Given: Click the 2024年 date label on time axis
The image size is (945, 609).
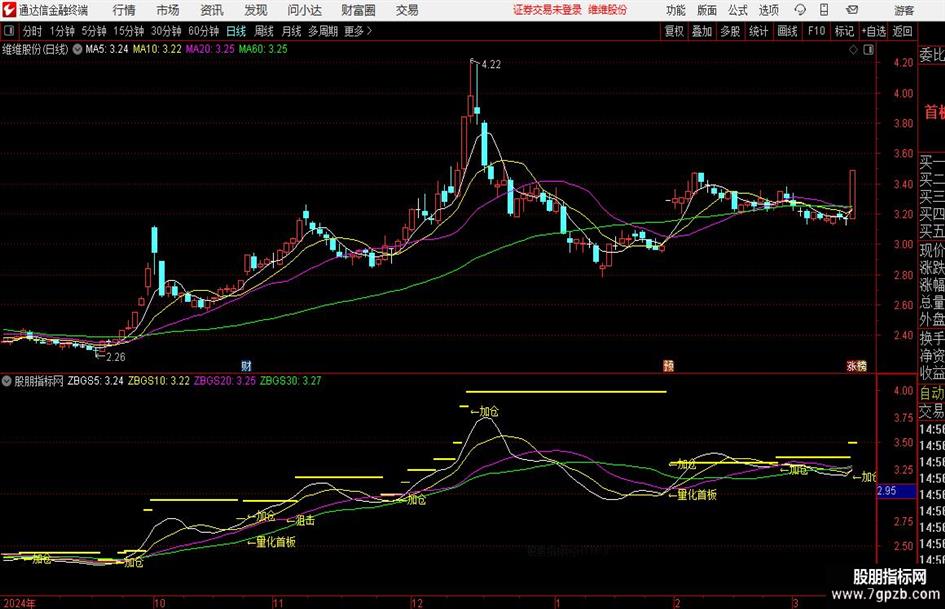Looking at the screenshot, I should (20, 603).
